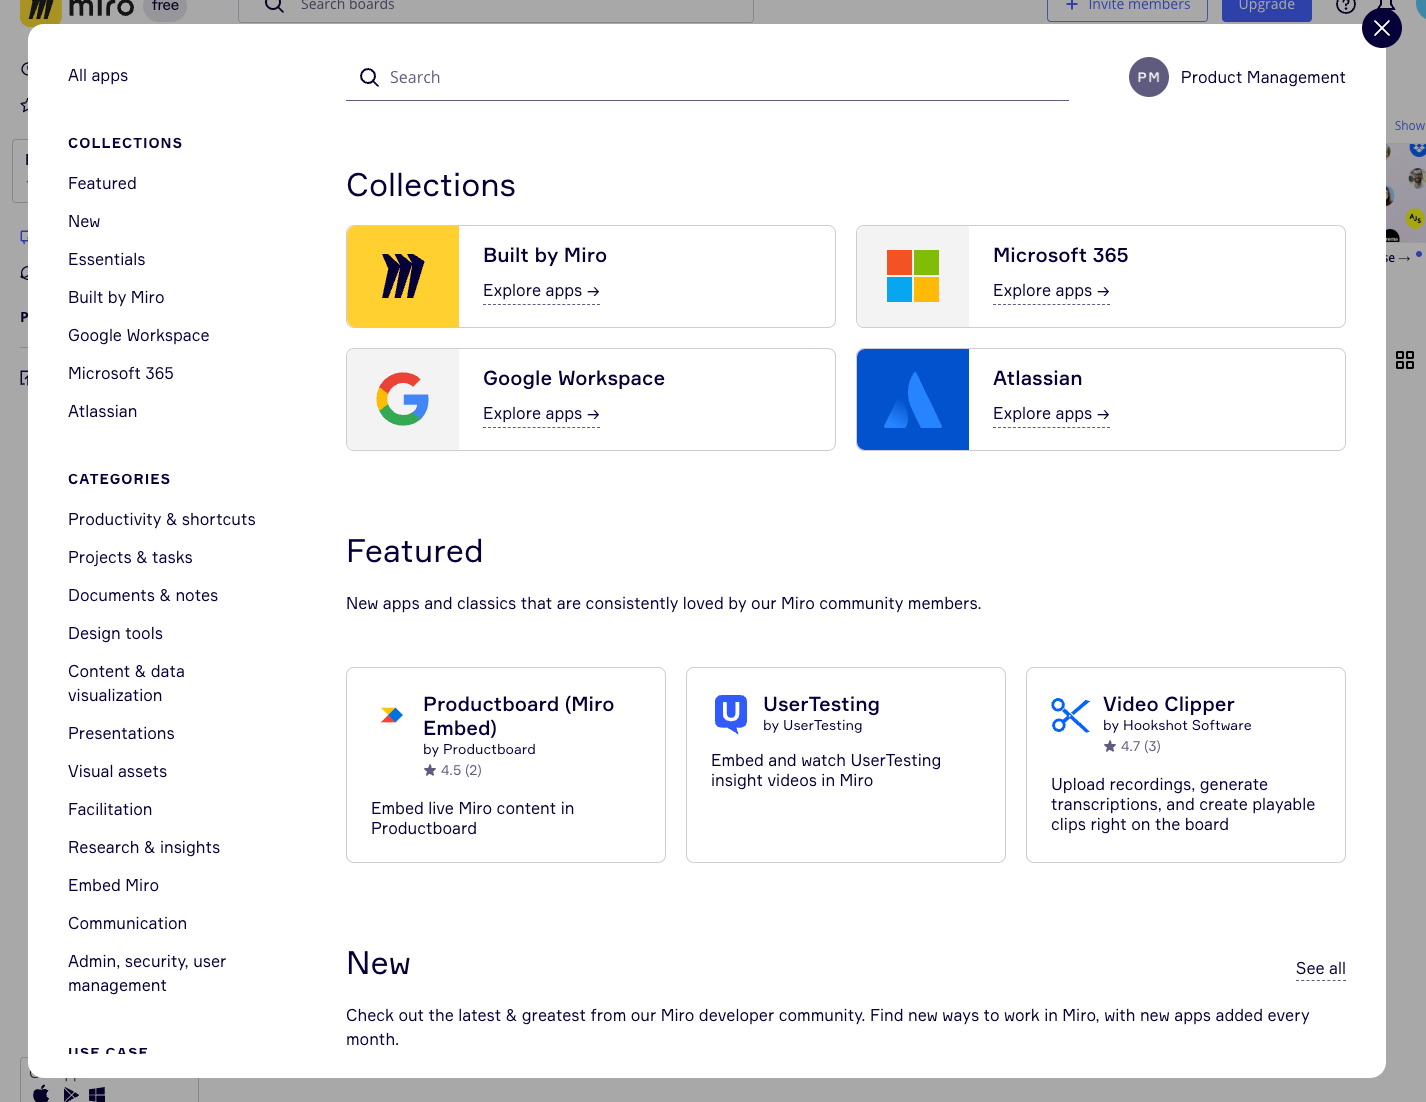Select New collection in sidebar
The image size is (1426, 1102).
(84, 221)
